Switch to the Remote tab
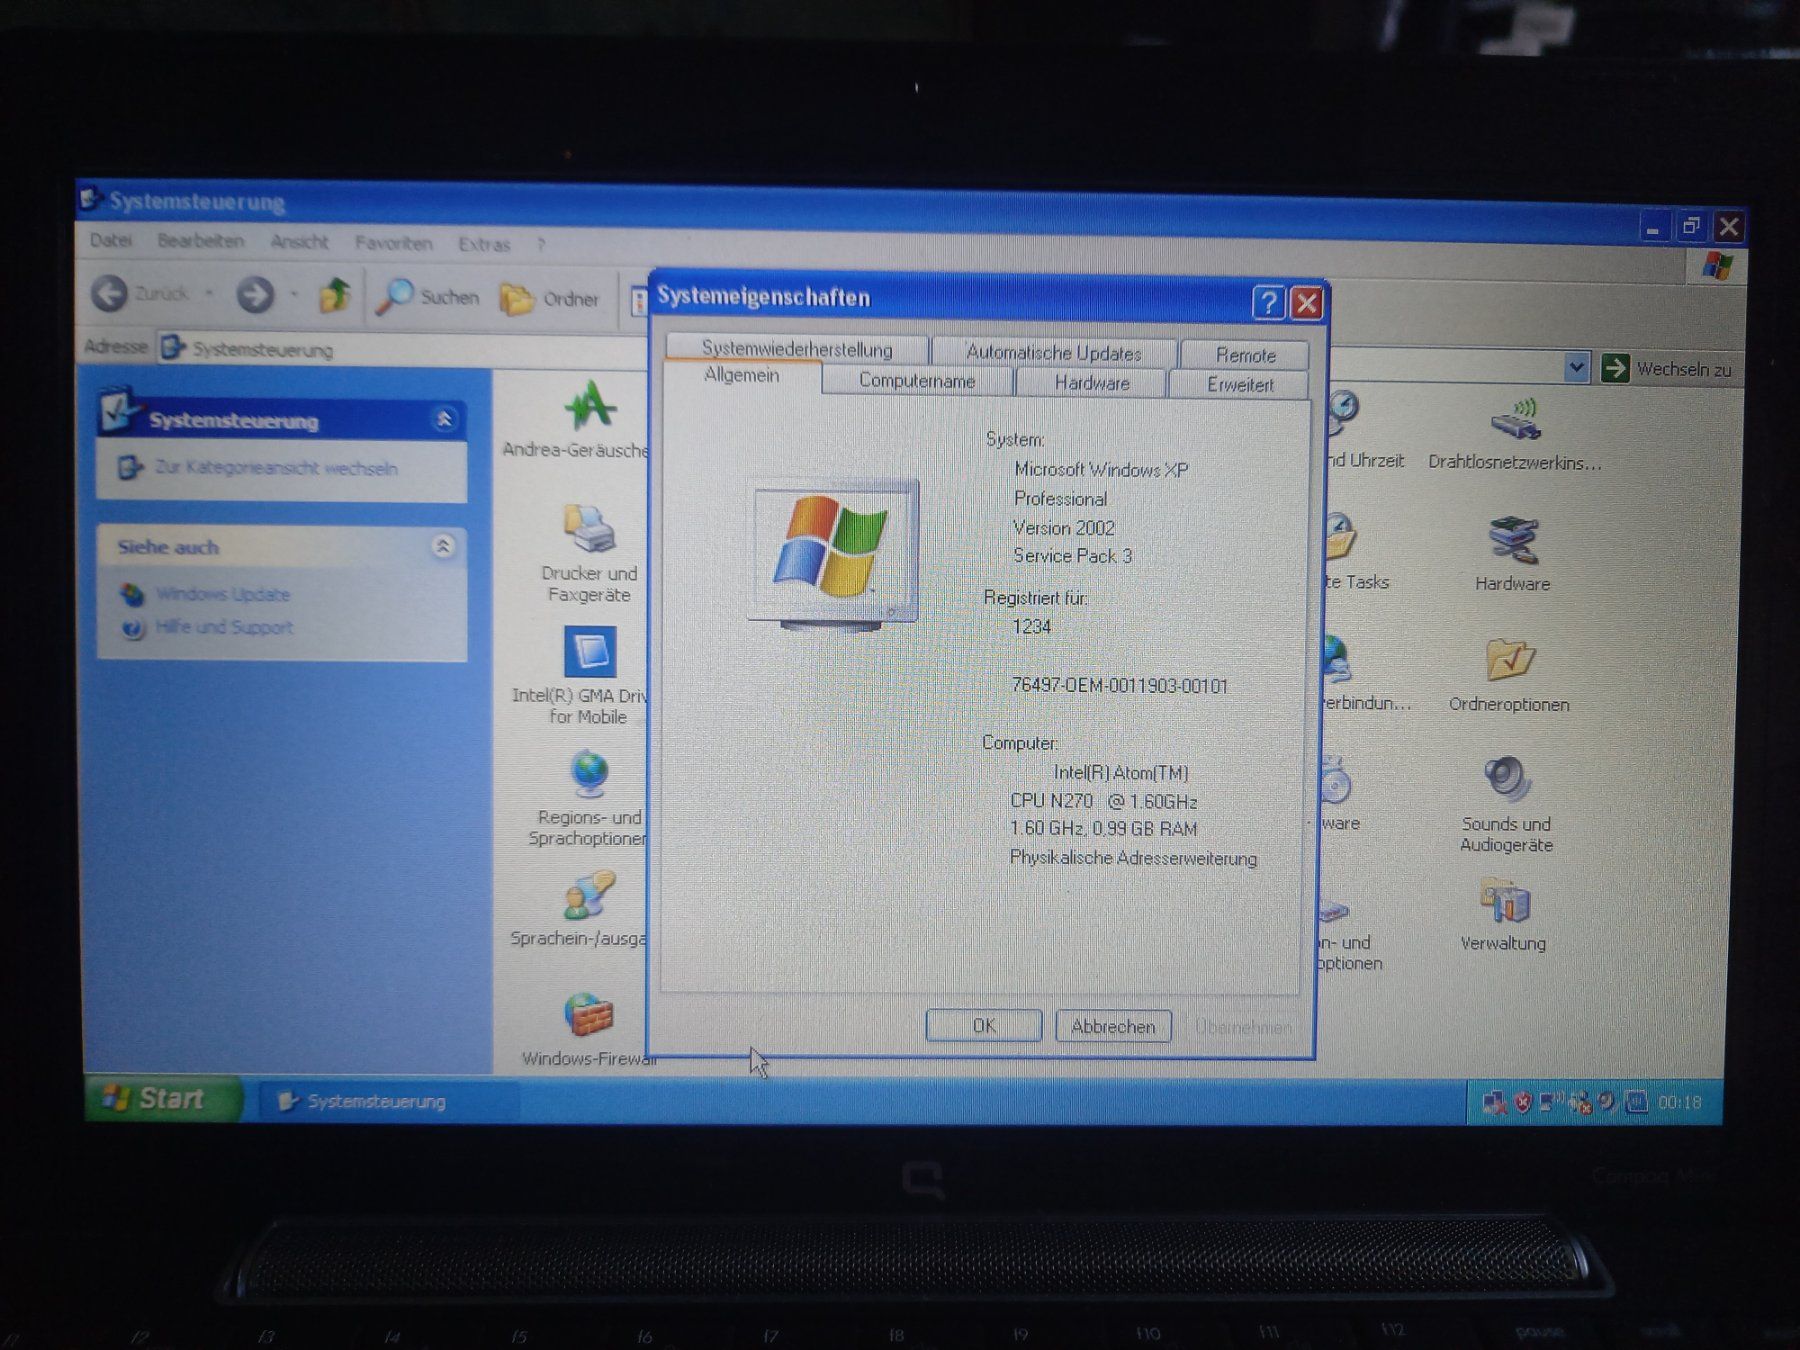This screenshot has width=1800, height=1350. pyautogui.click(x=1245, y=354)
